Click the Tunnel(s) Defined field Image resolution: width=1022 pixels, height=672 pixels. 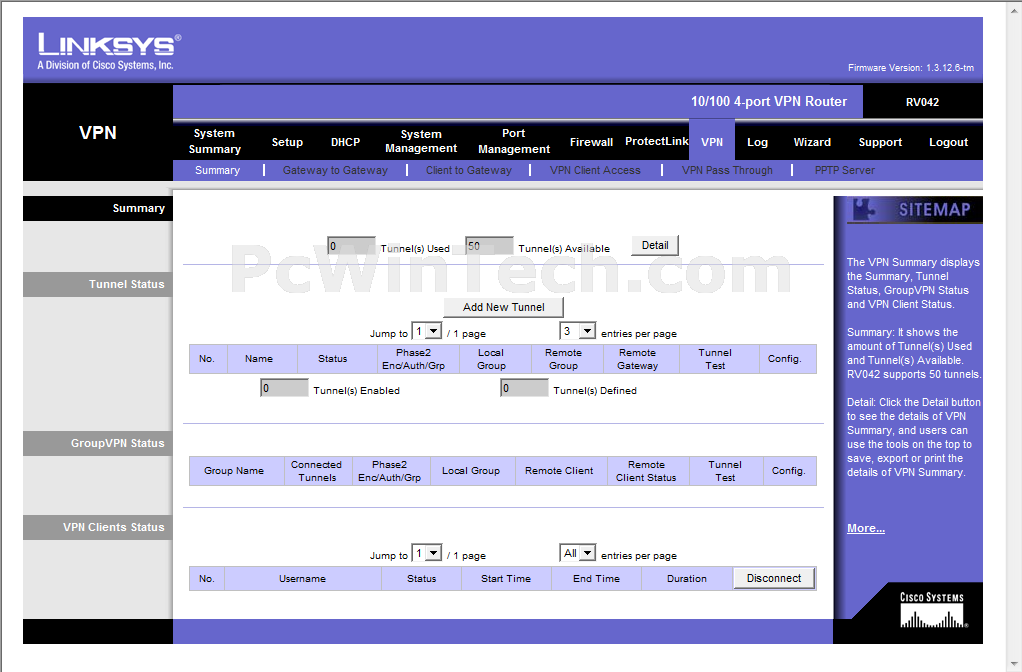click(x=525, y=388)
